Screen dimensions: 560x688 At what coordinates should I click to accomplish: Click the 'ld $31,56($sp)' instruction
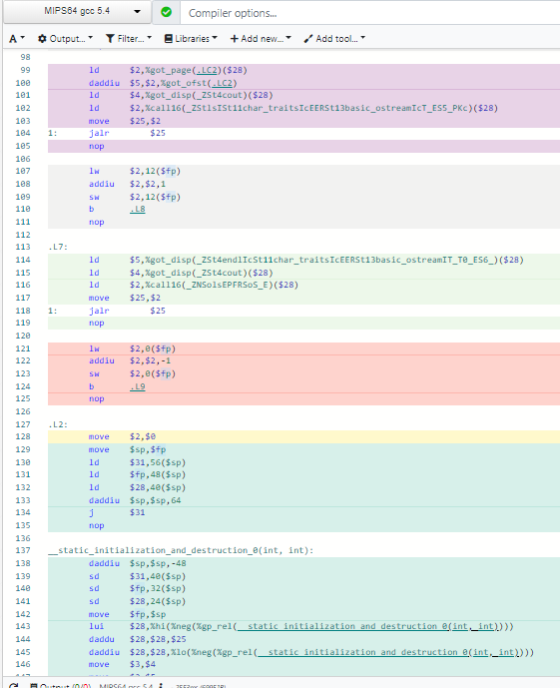tap(137, 462)
